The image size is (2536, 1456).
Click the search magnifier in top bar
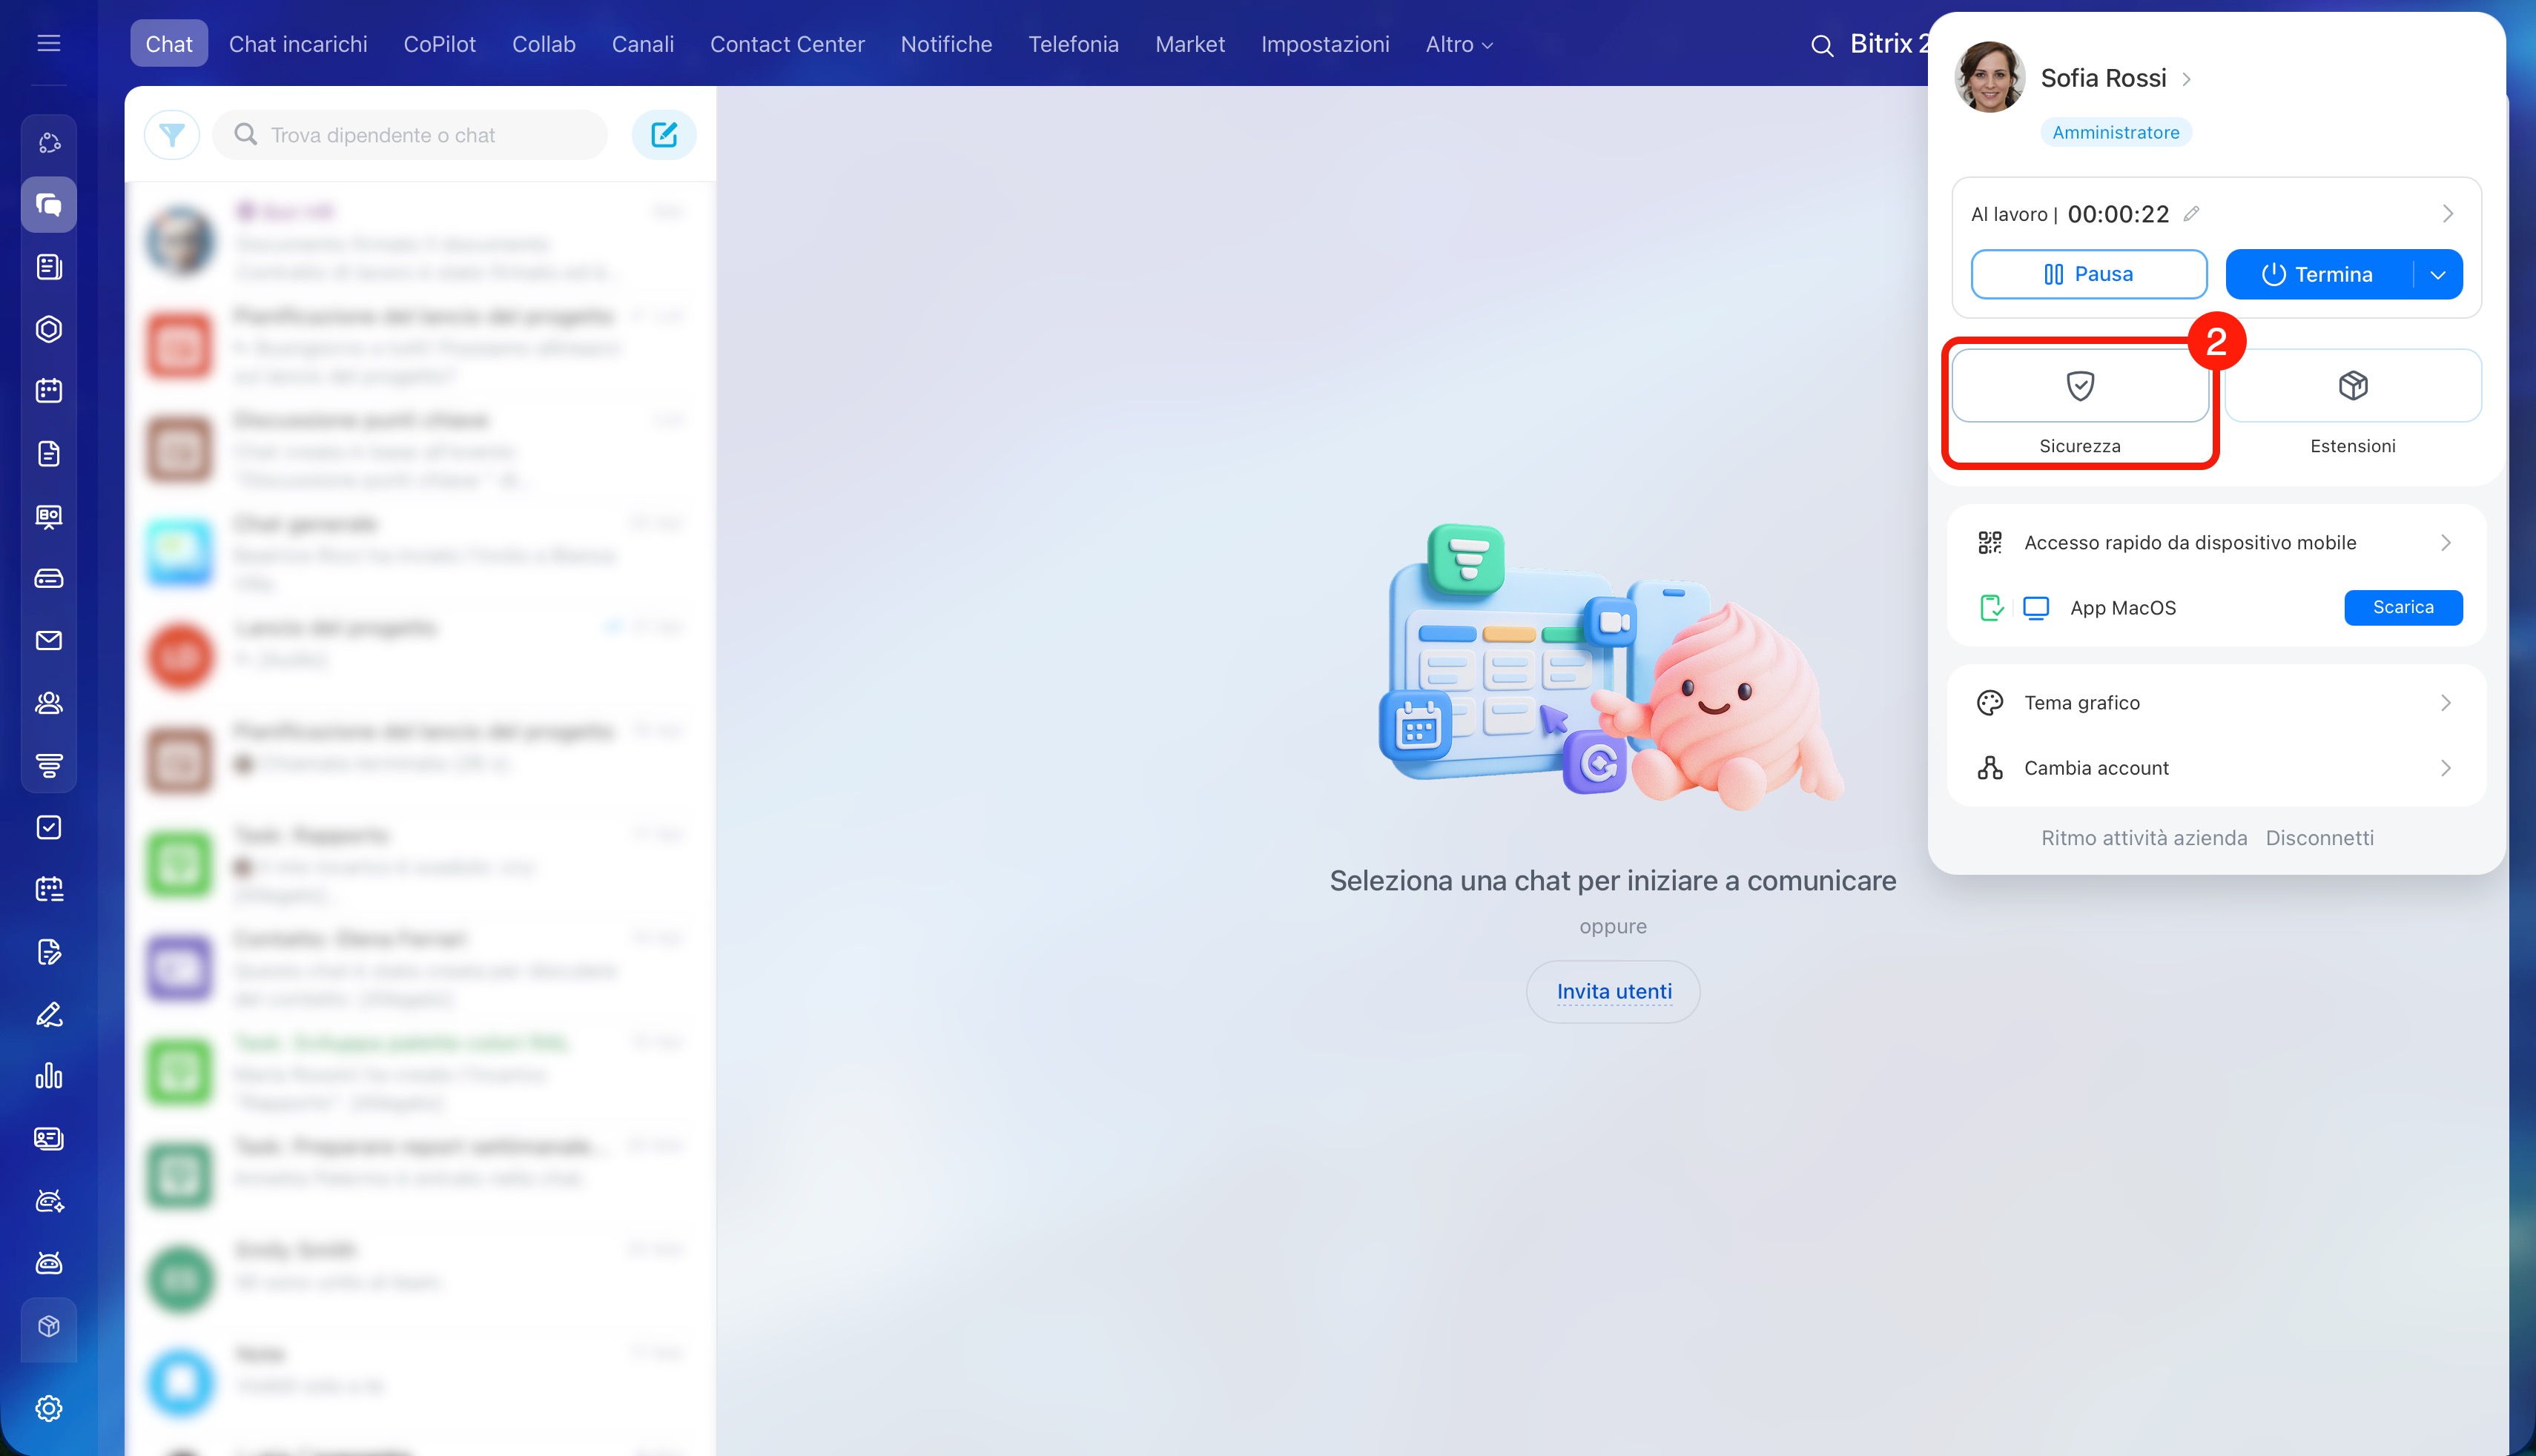point(1822,45)
